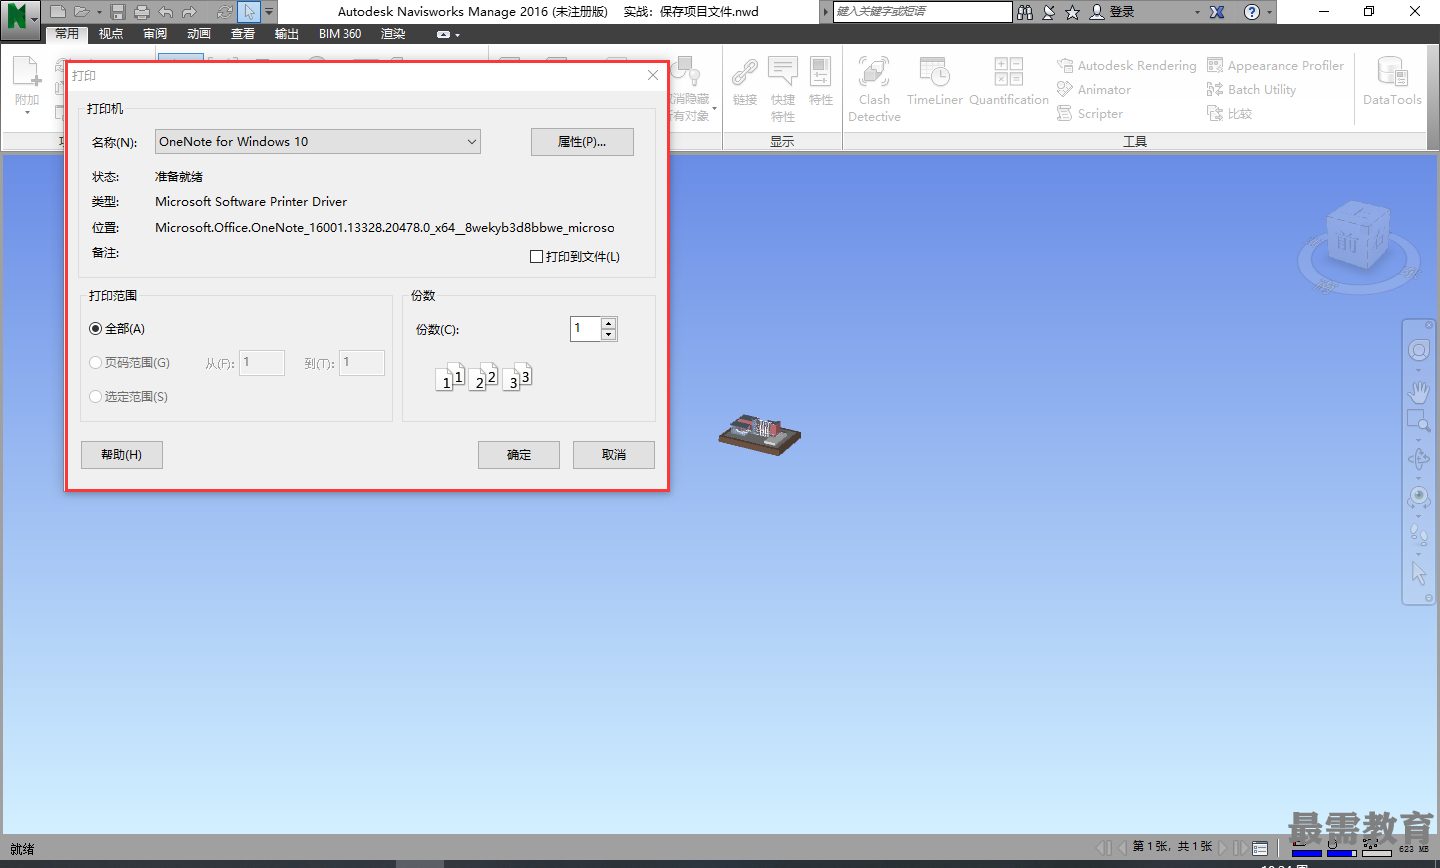Open the Subscription Center satellite icon
This screenshot has height=868, width=1440.
[x=1049, y=12]
